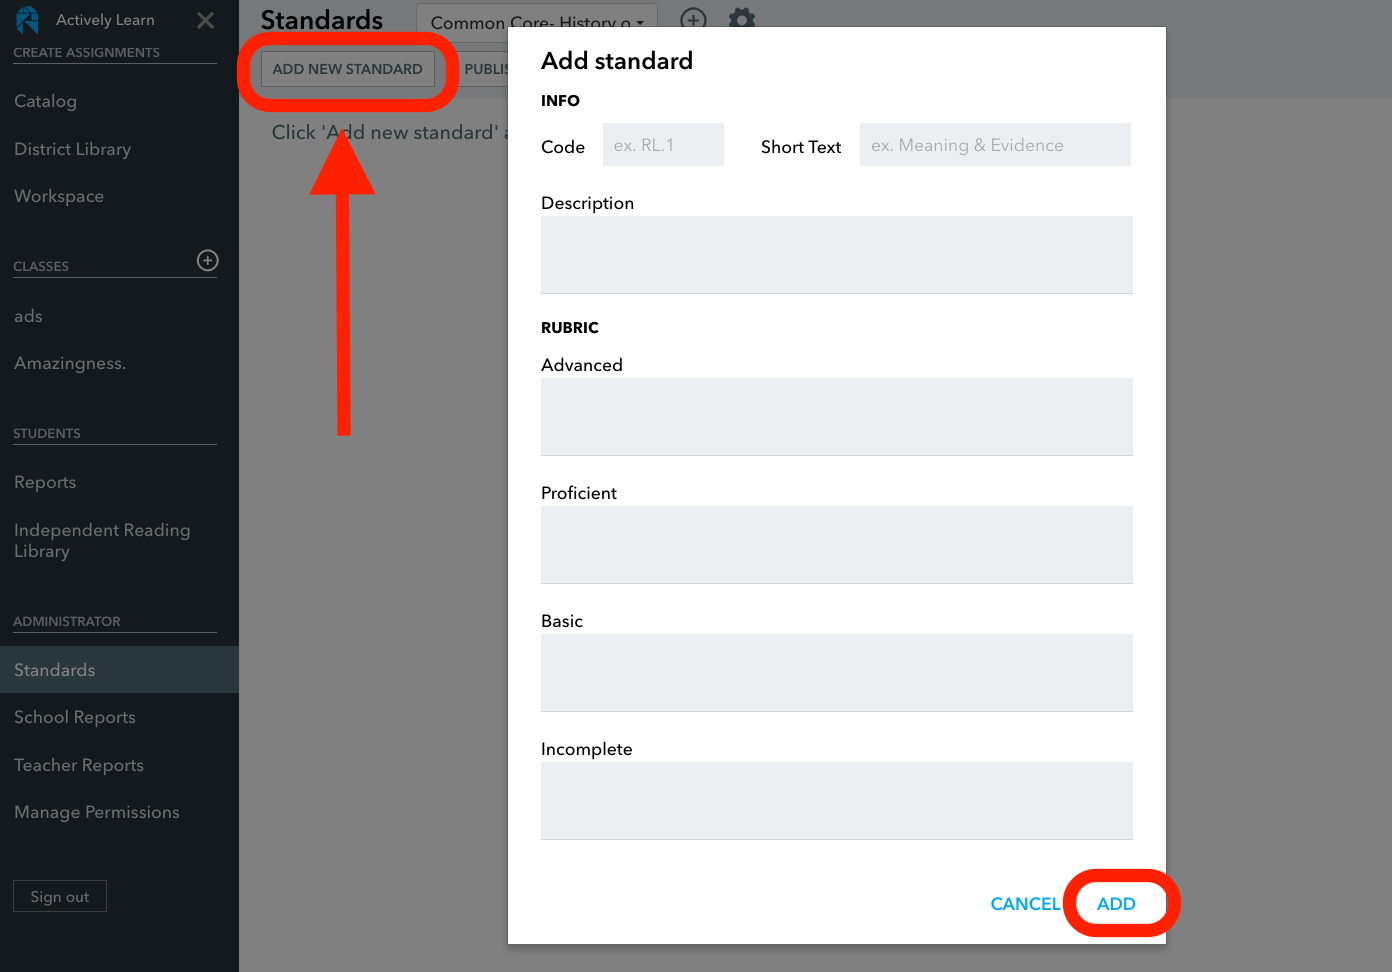Click into the Incomplete rubric text area
Image resolution: width=1392 pixels, height=972 pixels.
[x=837, y=801]
